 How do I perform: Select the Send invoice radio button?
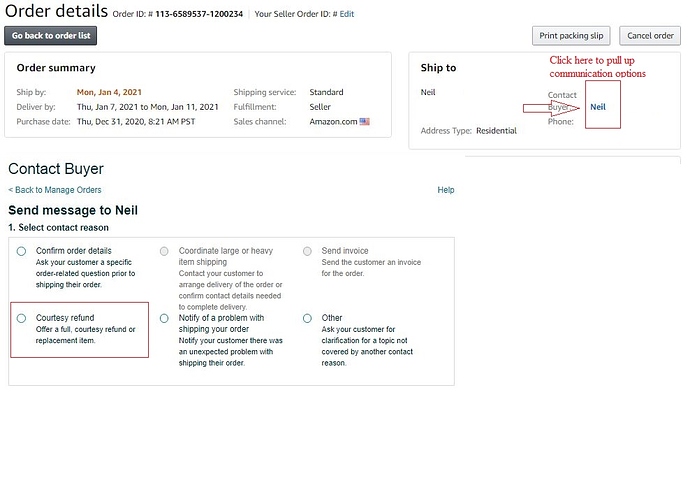[x=307, y=251]
